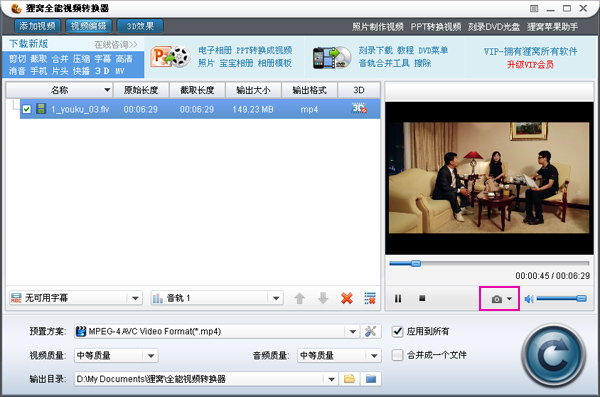Click the 相册模板 link

coord(274,63)
